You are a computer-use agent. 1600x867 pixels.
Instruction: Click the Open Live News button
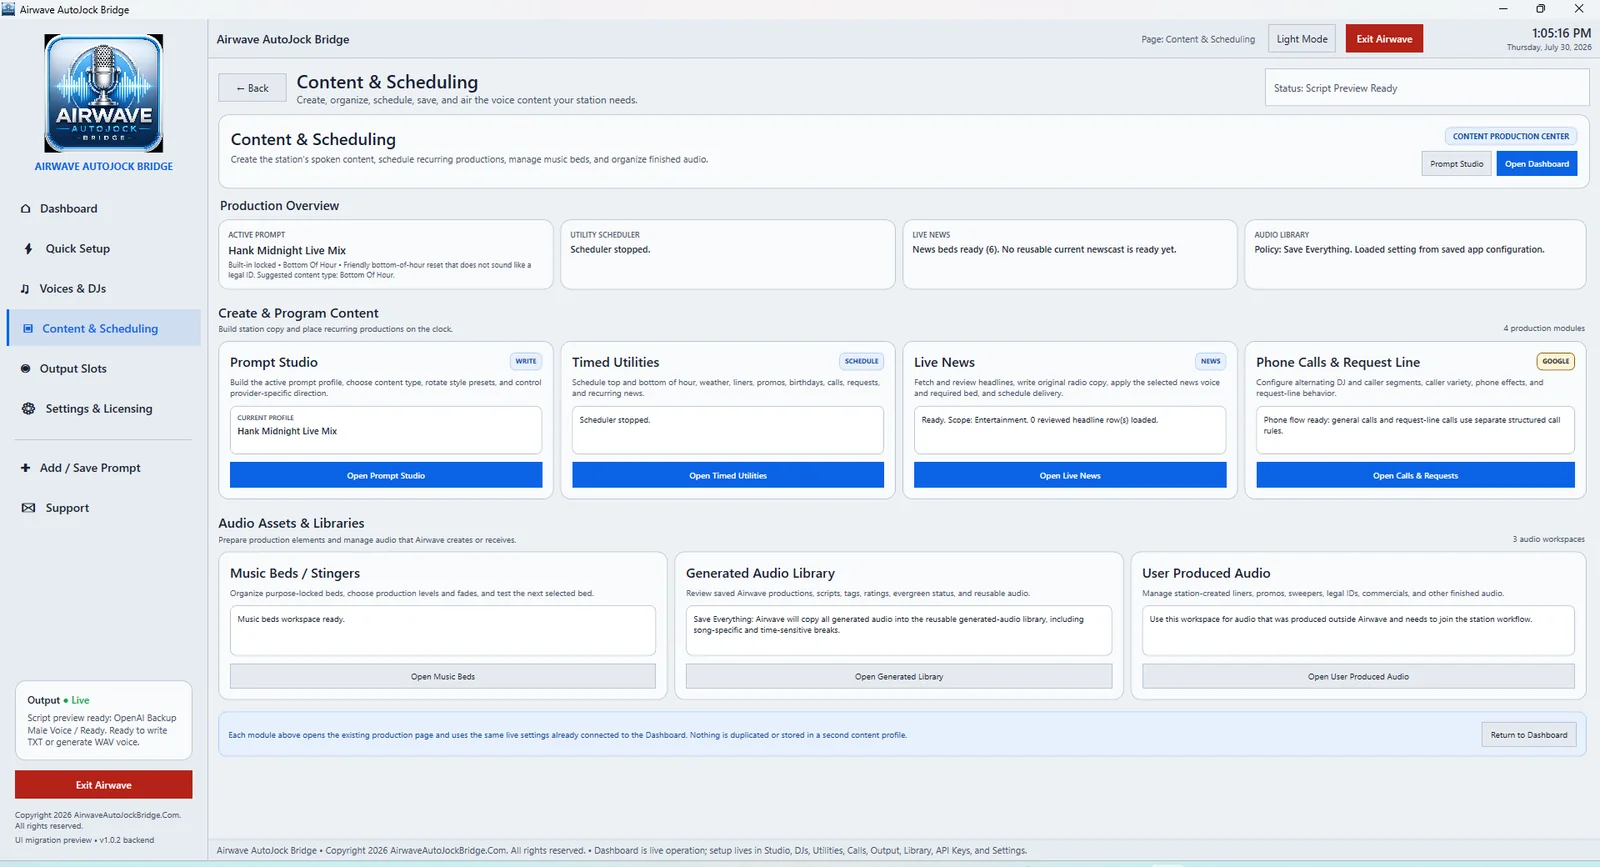[x=1070, y=475]
